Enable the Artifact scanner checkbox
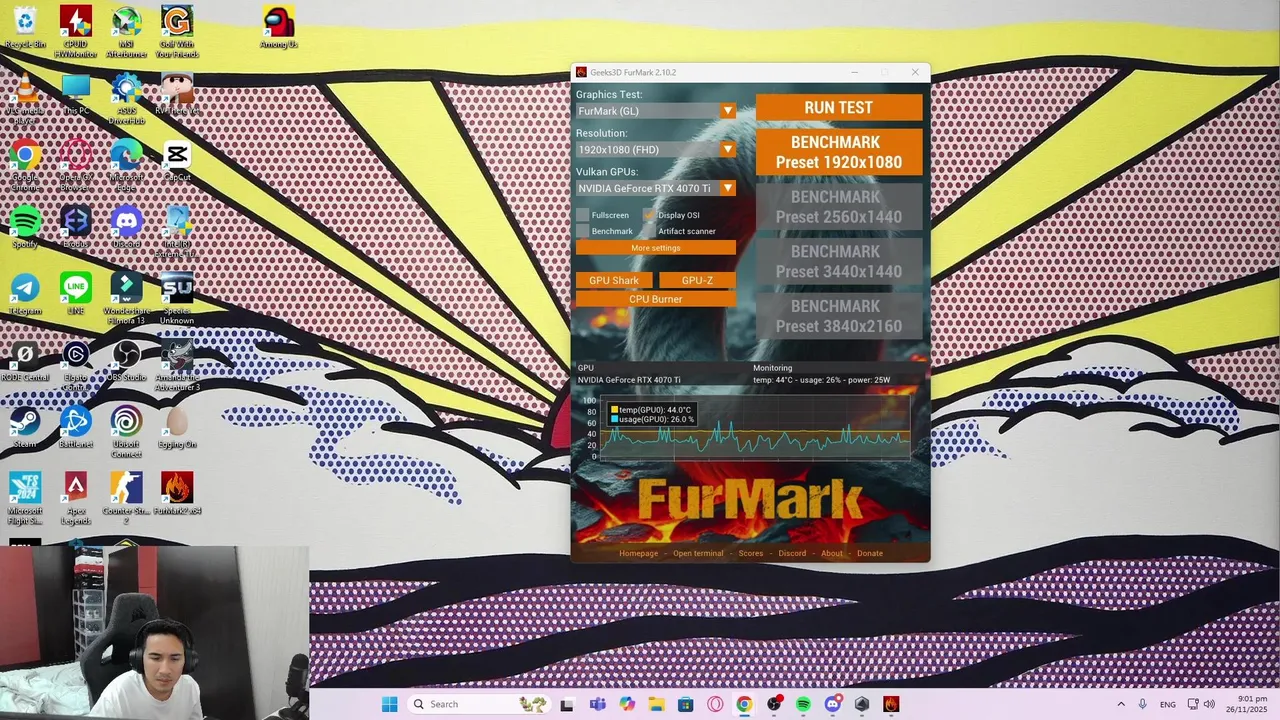The height and width of the screenshot is (720, 1280). coord(649,231)
